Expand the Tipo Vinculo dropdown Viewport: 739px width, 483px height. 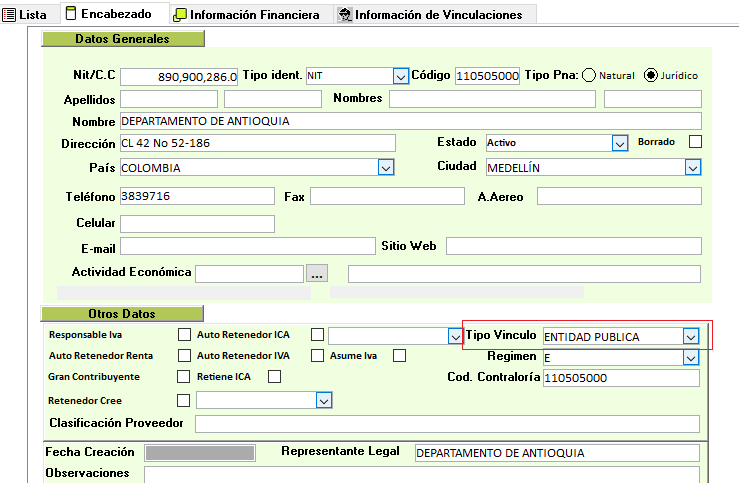point(690,336)
